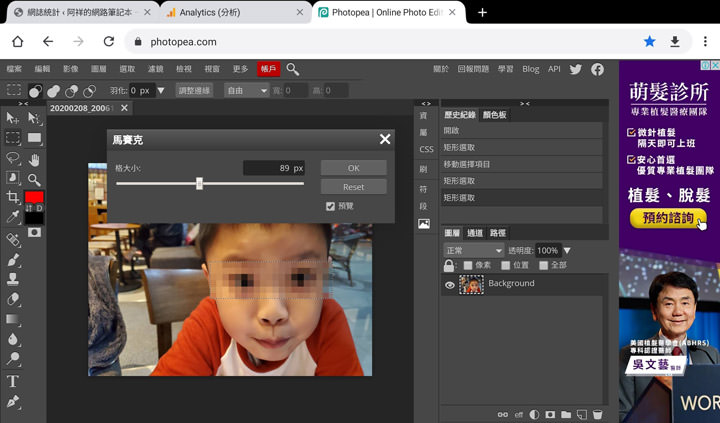Select the Rectangular Marquee tool
The width and height of the screenshot is (720, 423).
click(13, 138)
